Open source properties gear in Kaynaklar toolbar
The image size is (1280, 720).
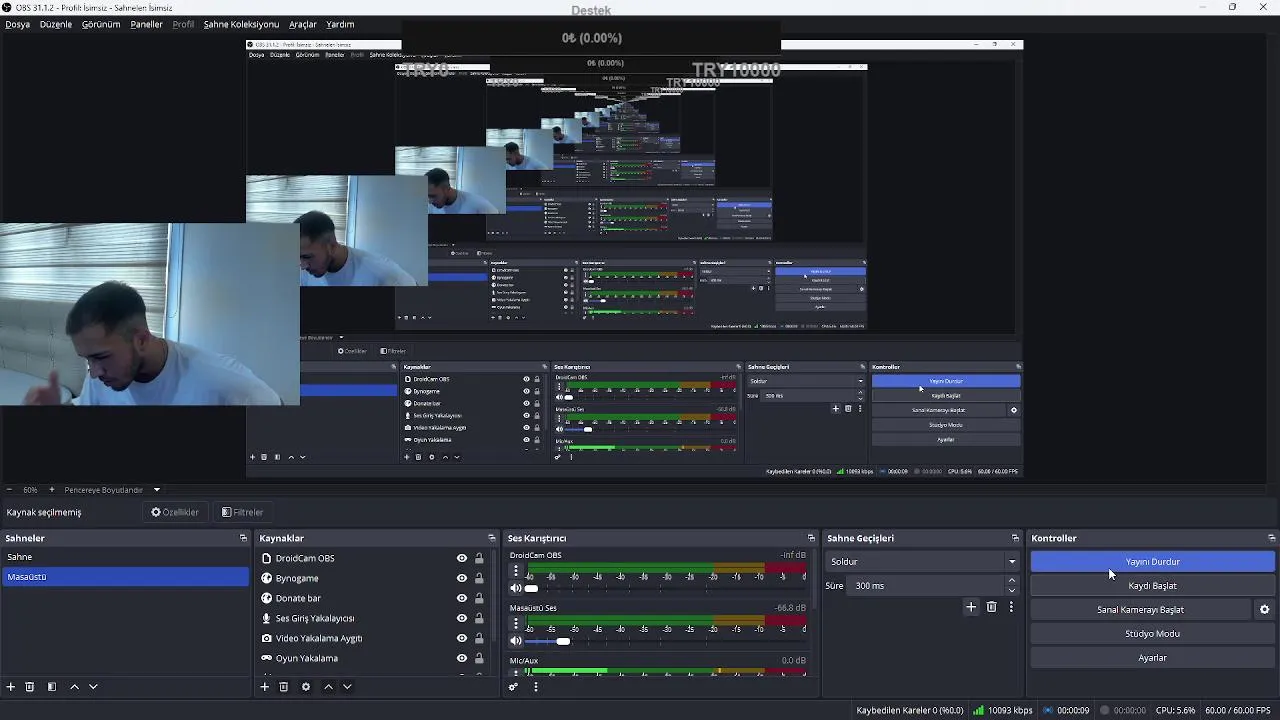coord(306,687)
